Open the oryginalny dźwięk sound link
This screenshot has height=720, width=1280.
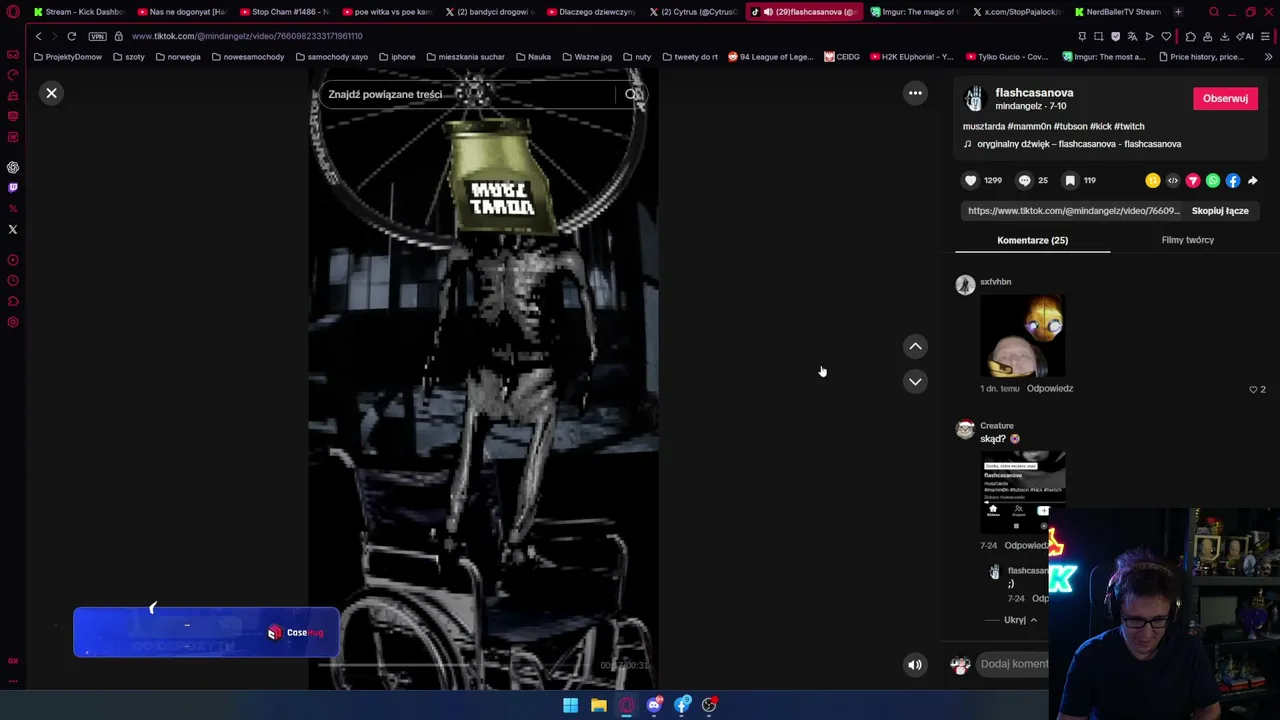[x=1079, y=144]
